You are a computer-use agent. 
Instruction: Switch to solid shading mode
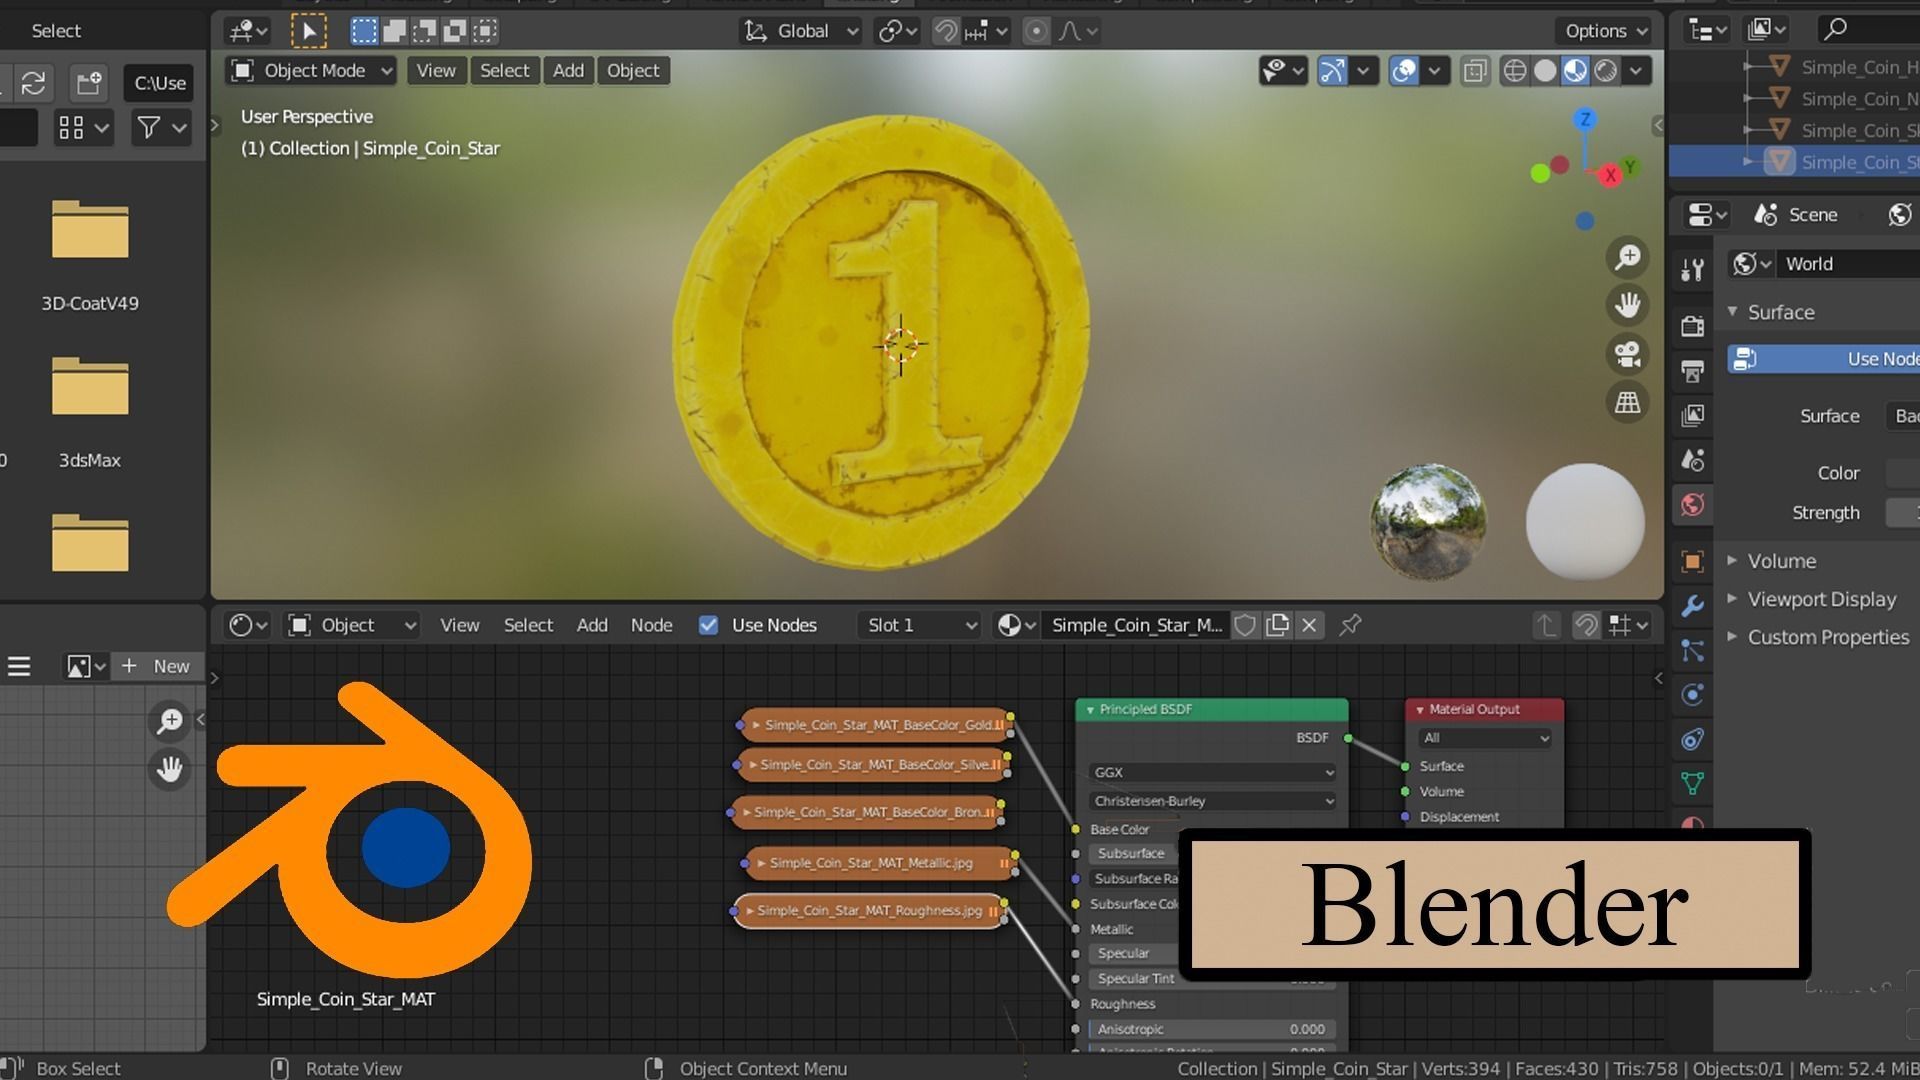click(1545, 71)
